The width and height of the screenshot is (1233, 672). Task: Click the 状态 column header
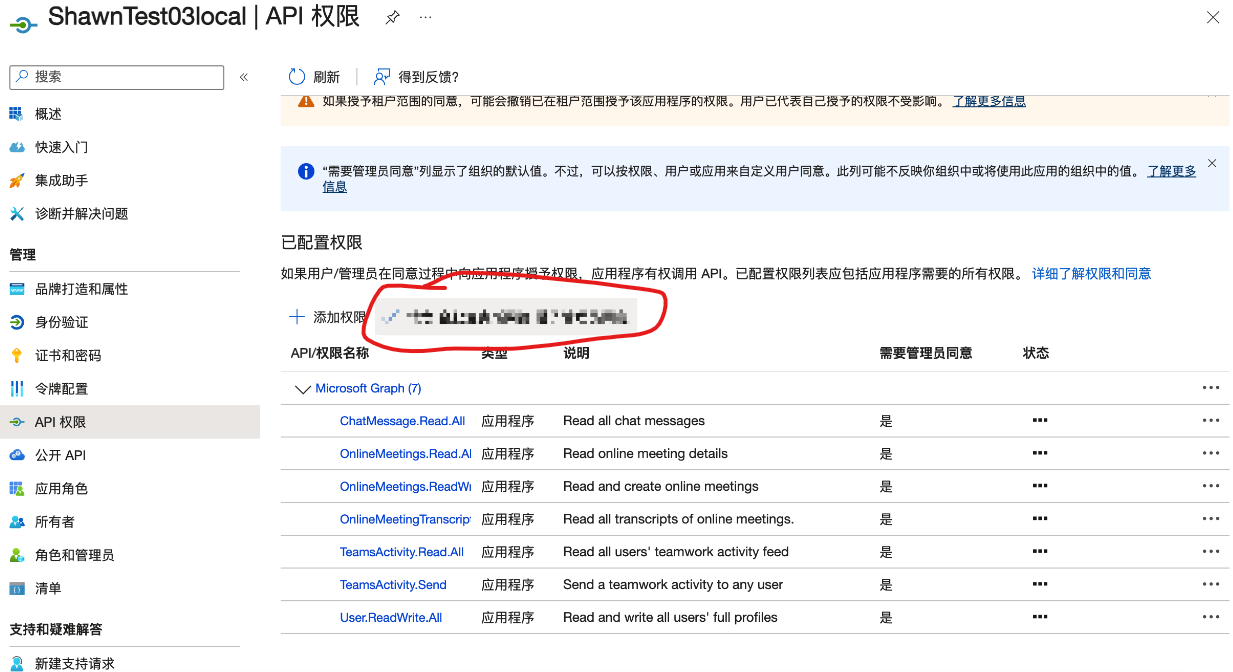1036,353
